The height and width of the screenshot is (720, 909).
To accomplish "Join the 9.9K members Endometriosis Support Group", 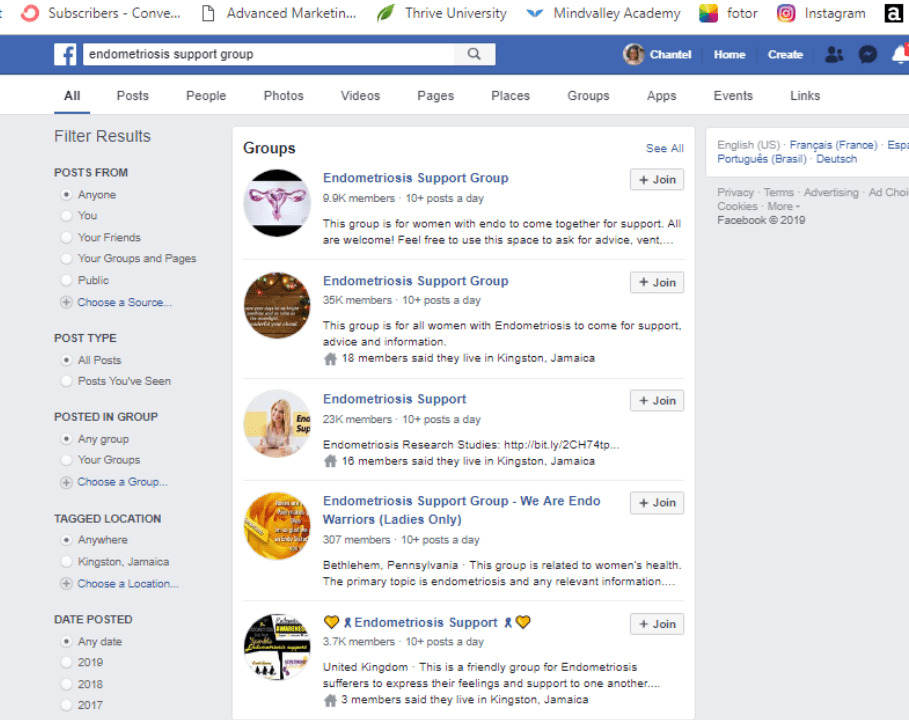I will point(657,180).
